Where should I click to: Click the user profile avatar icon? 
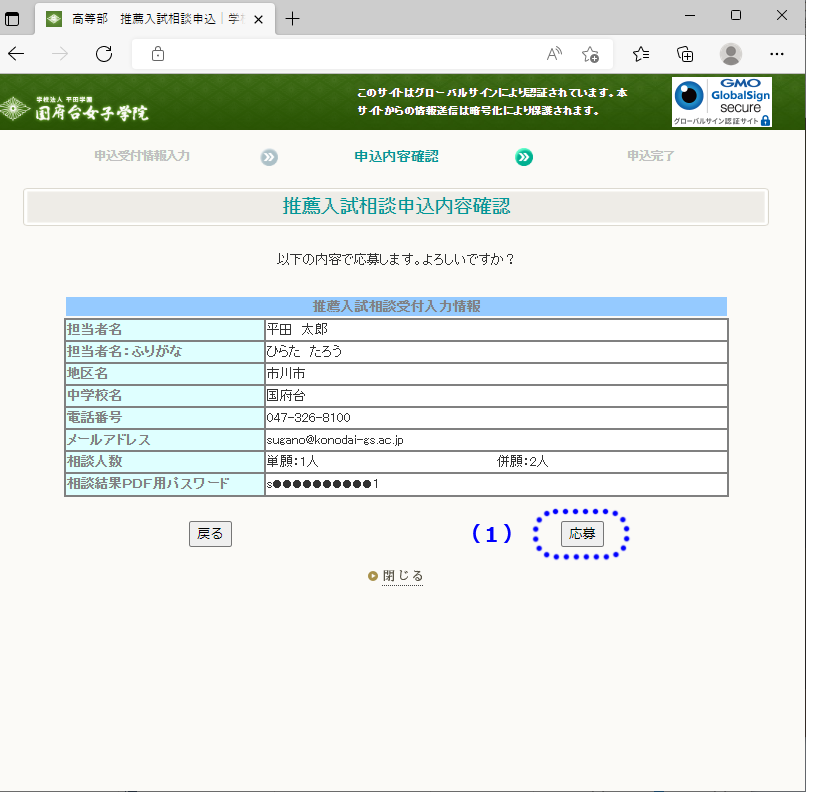tap(731, 54)
